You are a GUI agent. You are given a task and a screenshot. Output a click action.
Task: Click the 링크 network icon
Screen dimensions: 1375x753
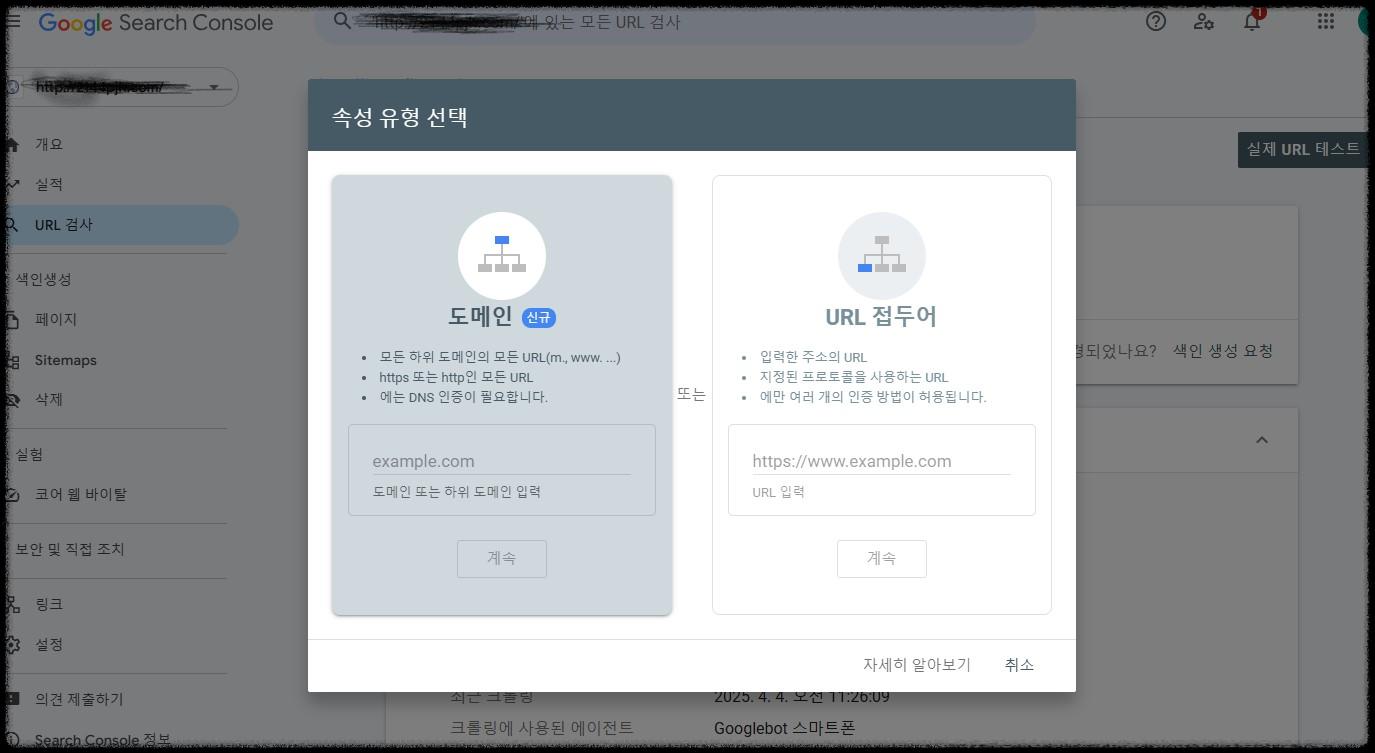point(11,605)
